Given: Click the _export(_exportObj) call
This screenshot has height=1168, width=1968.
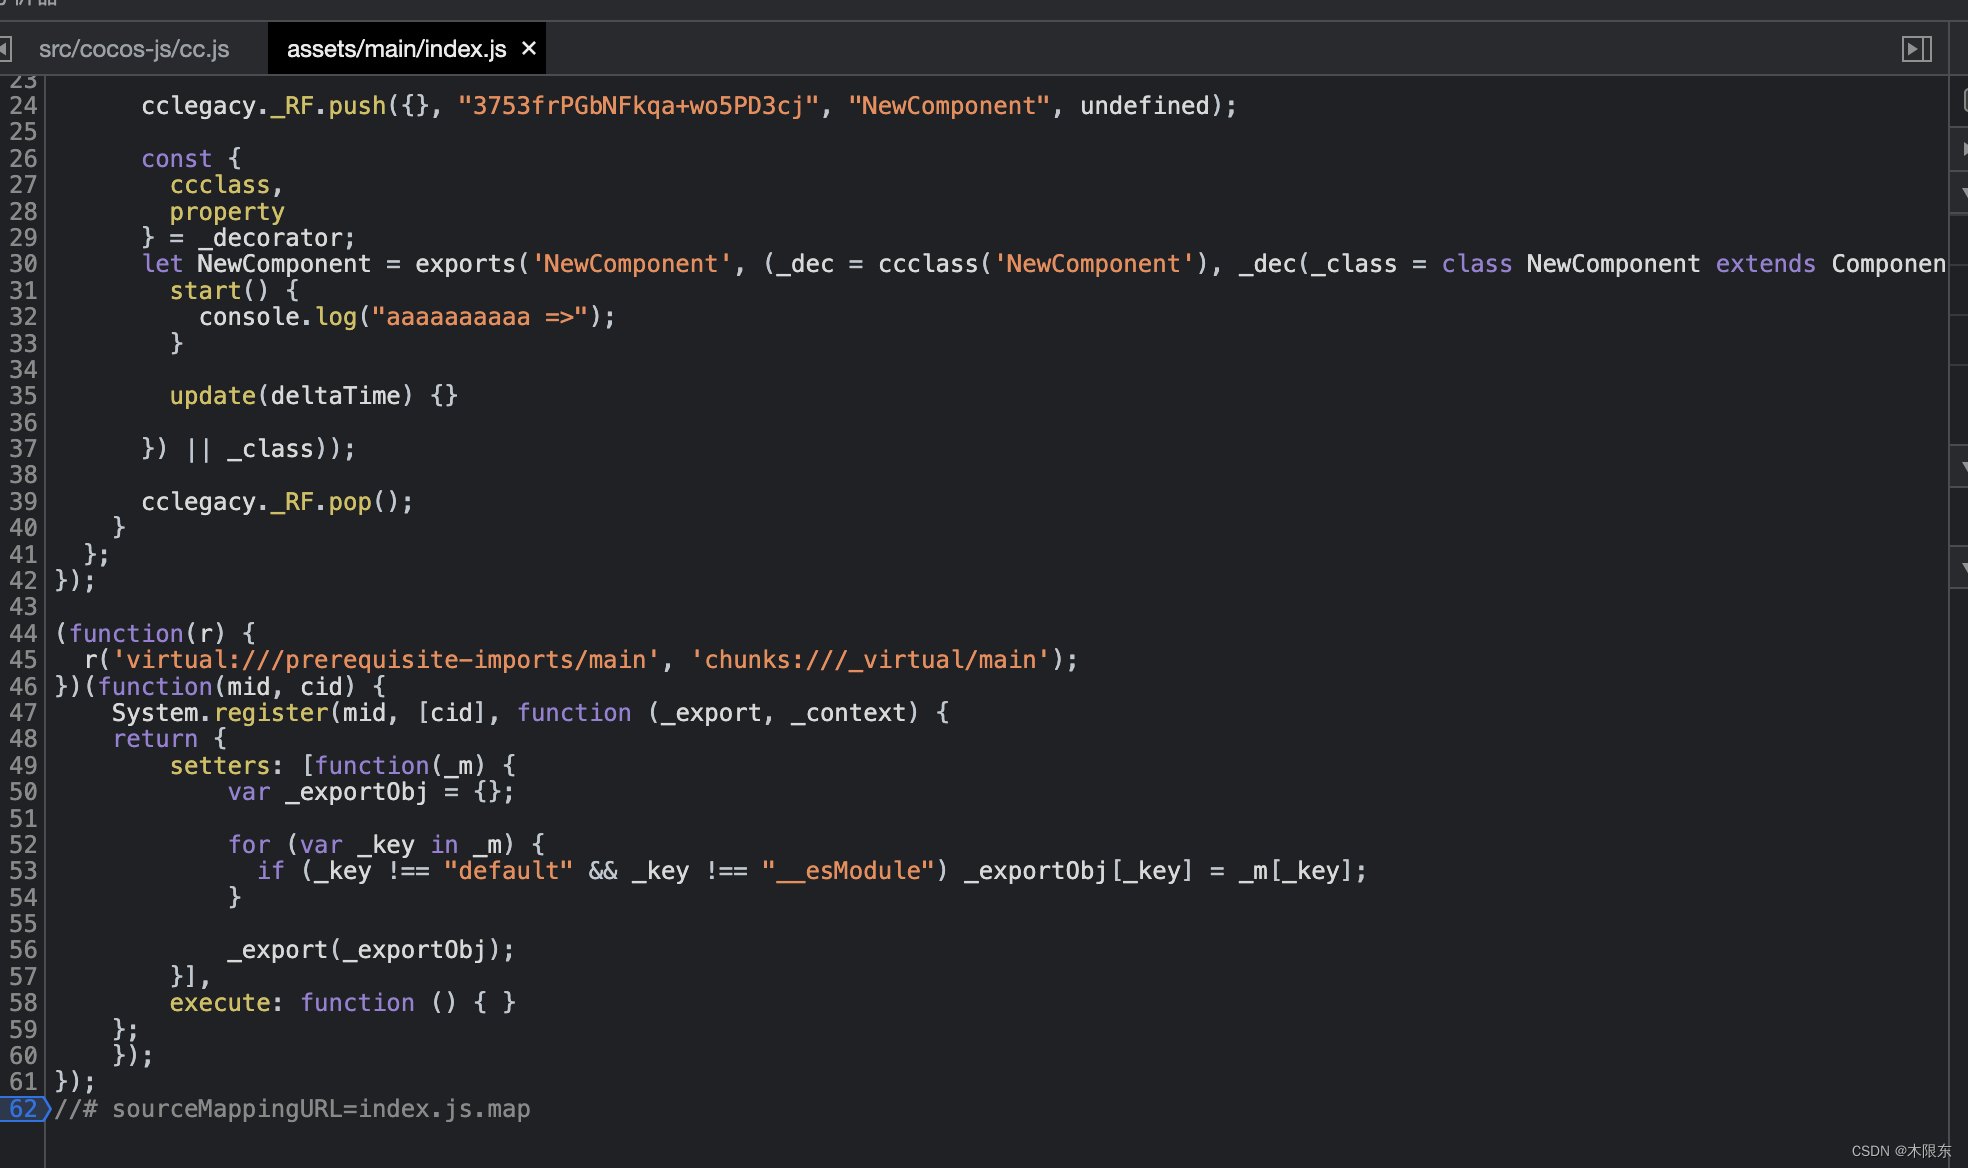Looking at the screenshot, I should click(370, 950).
